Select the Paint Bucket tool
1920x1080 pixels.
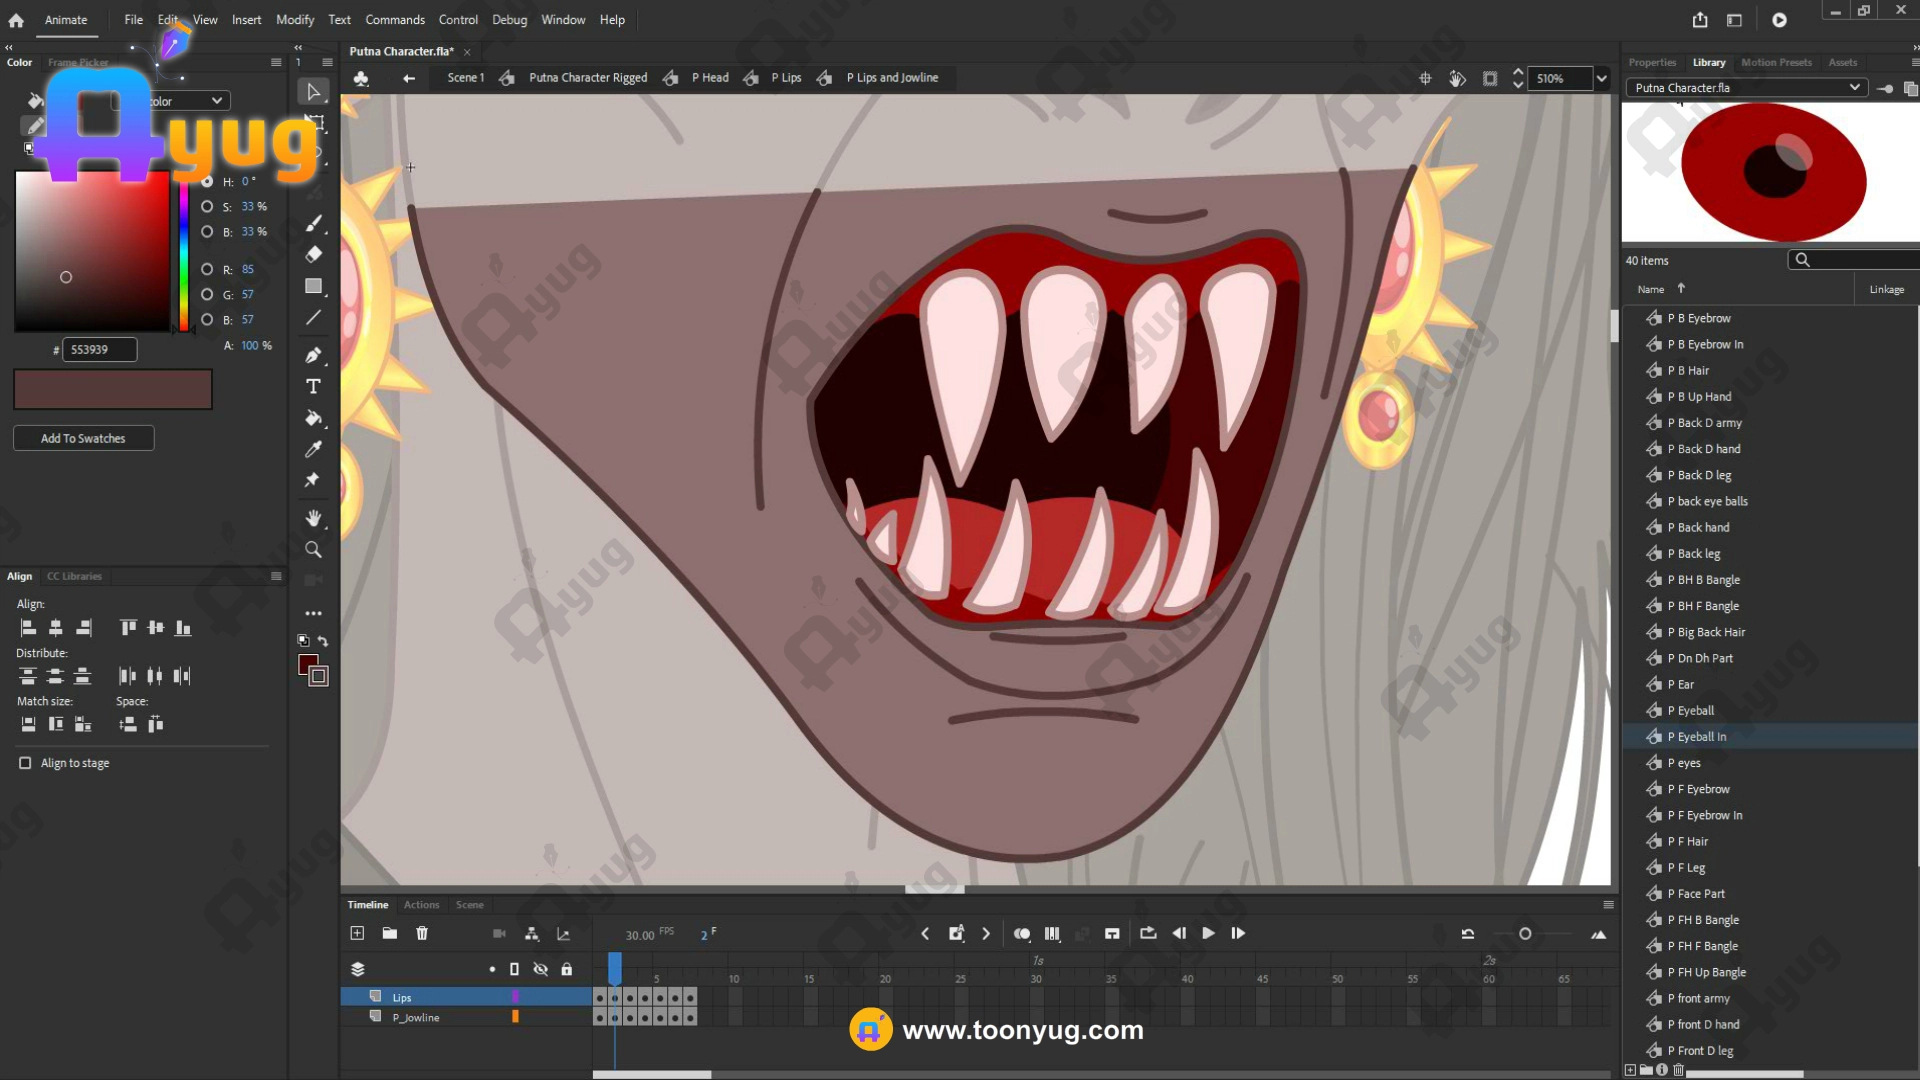313,418
